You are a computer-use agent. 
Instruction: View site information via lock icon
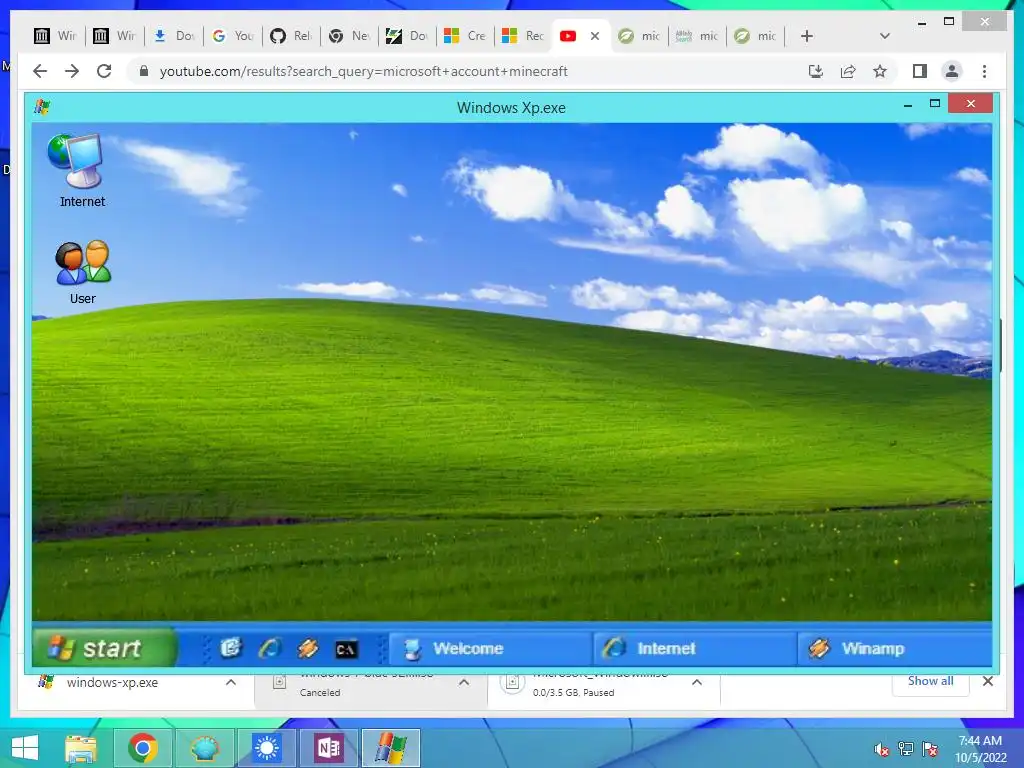[144, 71]
